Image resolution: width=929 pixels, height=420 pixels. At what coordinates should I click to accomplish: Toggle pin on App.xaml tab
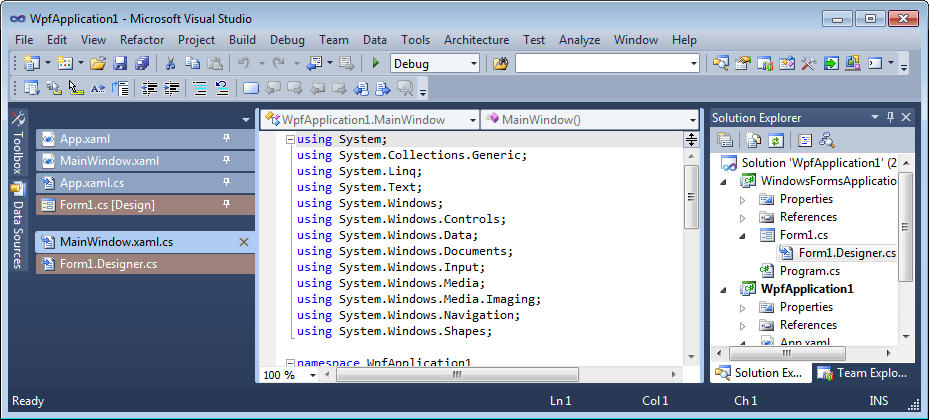(x=226, y=139)
